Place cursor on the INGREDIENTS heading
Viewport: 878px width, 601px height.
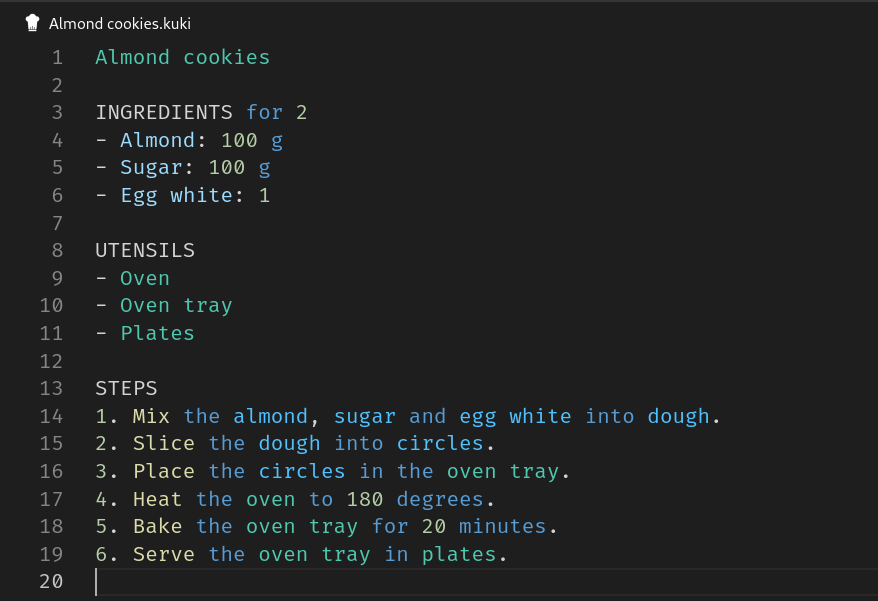(x=163, y=112)
